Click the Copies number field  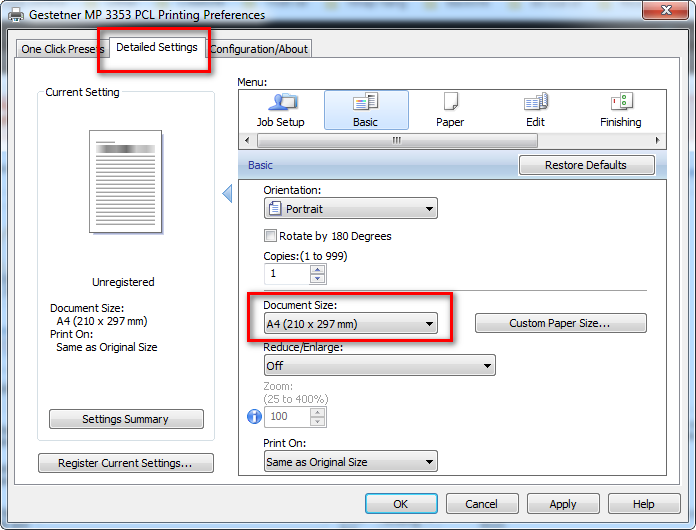288,274
